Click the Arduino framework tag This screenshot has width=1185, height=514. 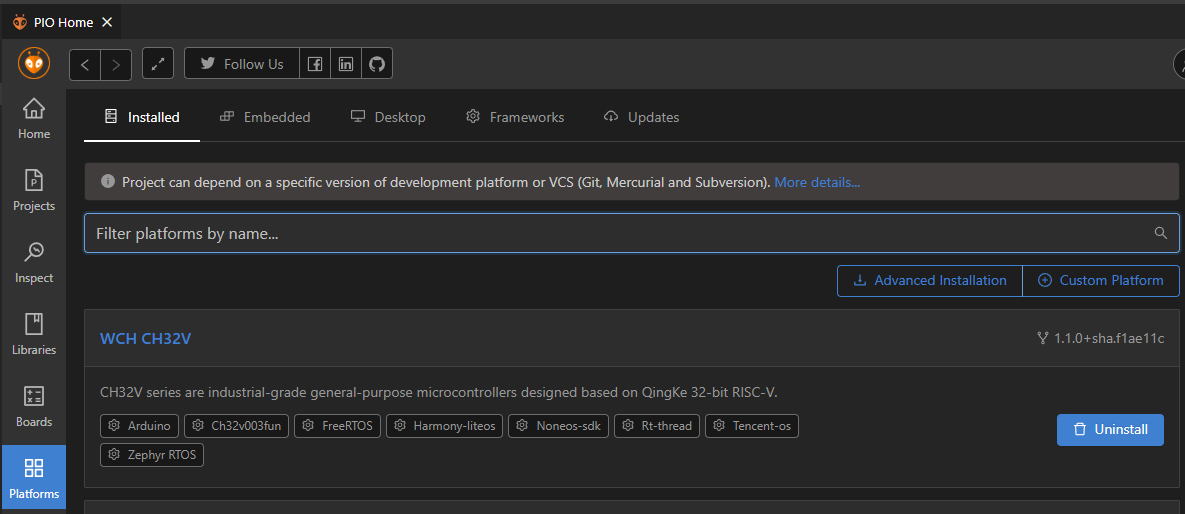(x=140, y=426)
